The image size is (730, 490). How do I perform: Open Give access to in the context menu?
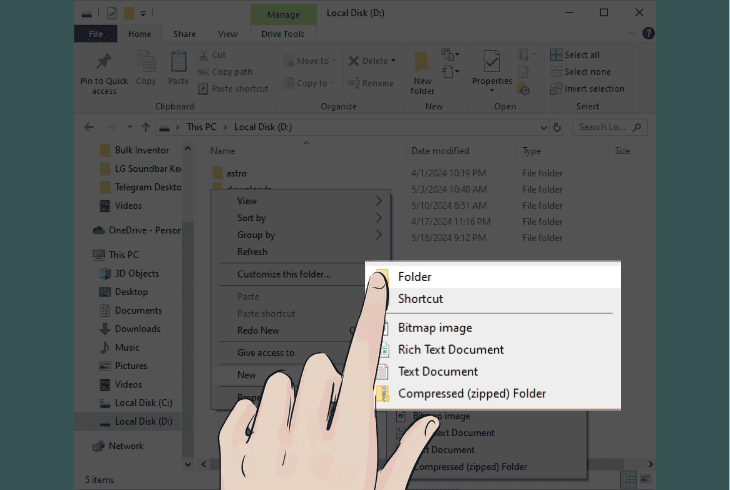(266, 353)
